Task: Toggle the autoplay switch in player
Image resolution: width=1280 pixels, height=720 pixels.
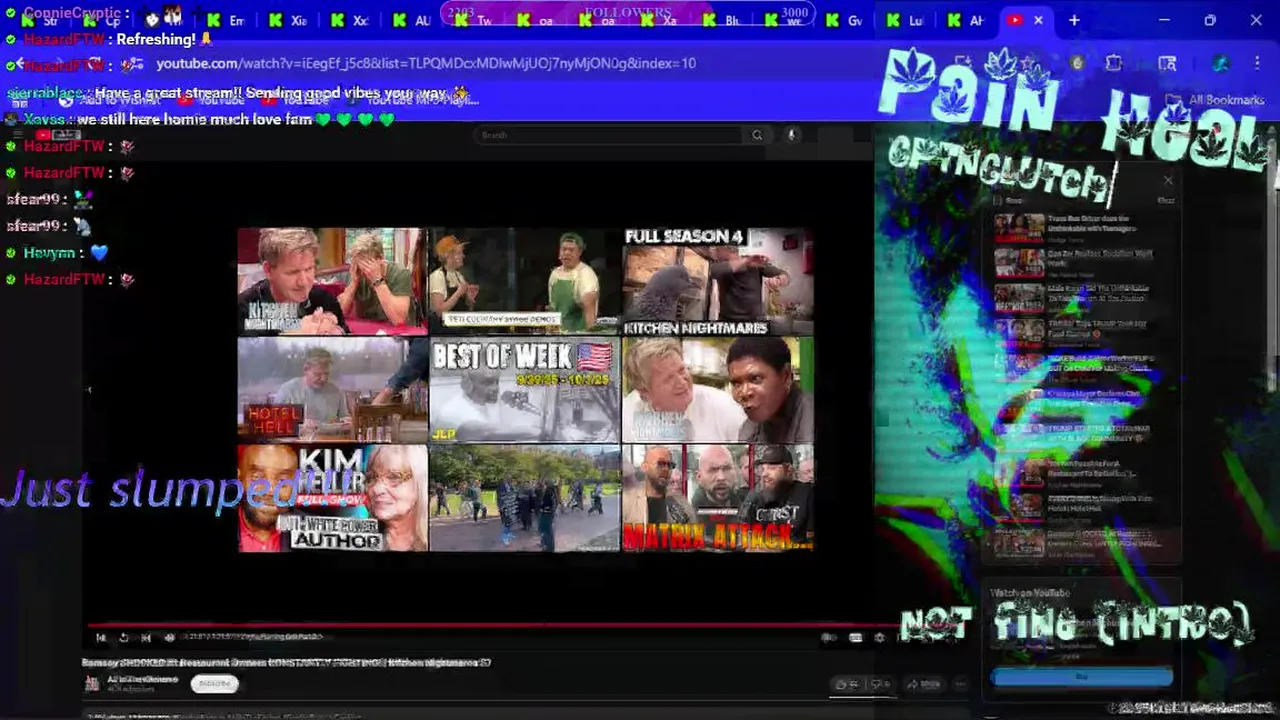Action: 829,637
